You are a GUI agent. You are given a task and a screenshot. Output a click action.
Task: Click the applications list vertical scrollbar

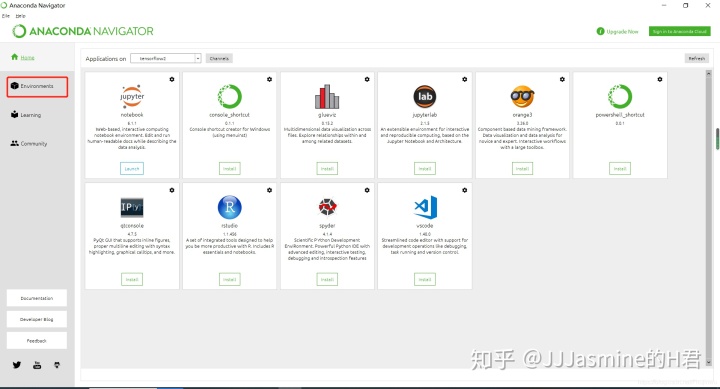(x=709, y=218)
